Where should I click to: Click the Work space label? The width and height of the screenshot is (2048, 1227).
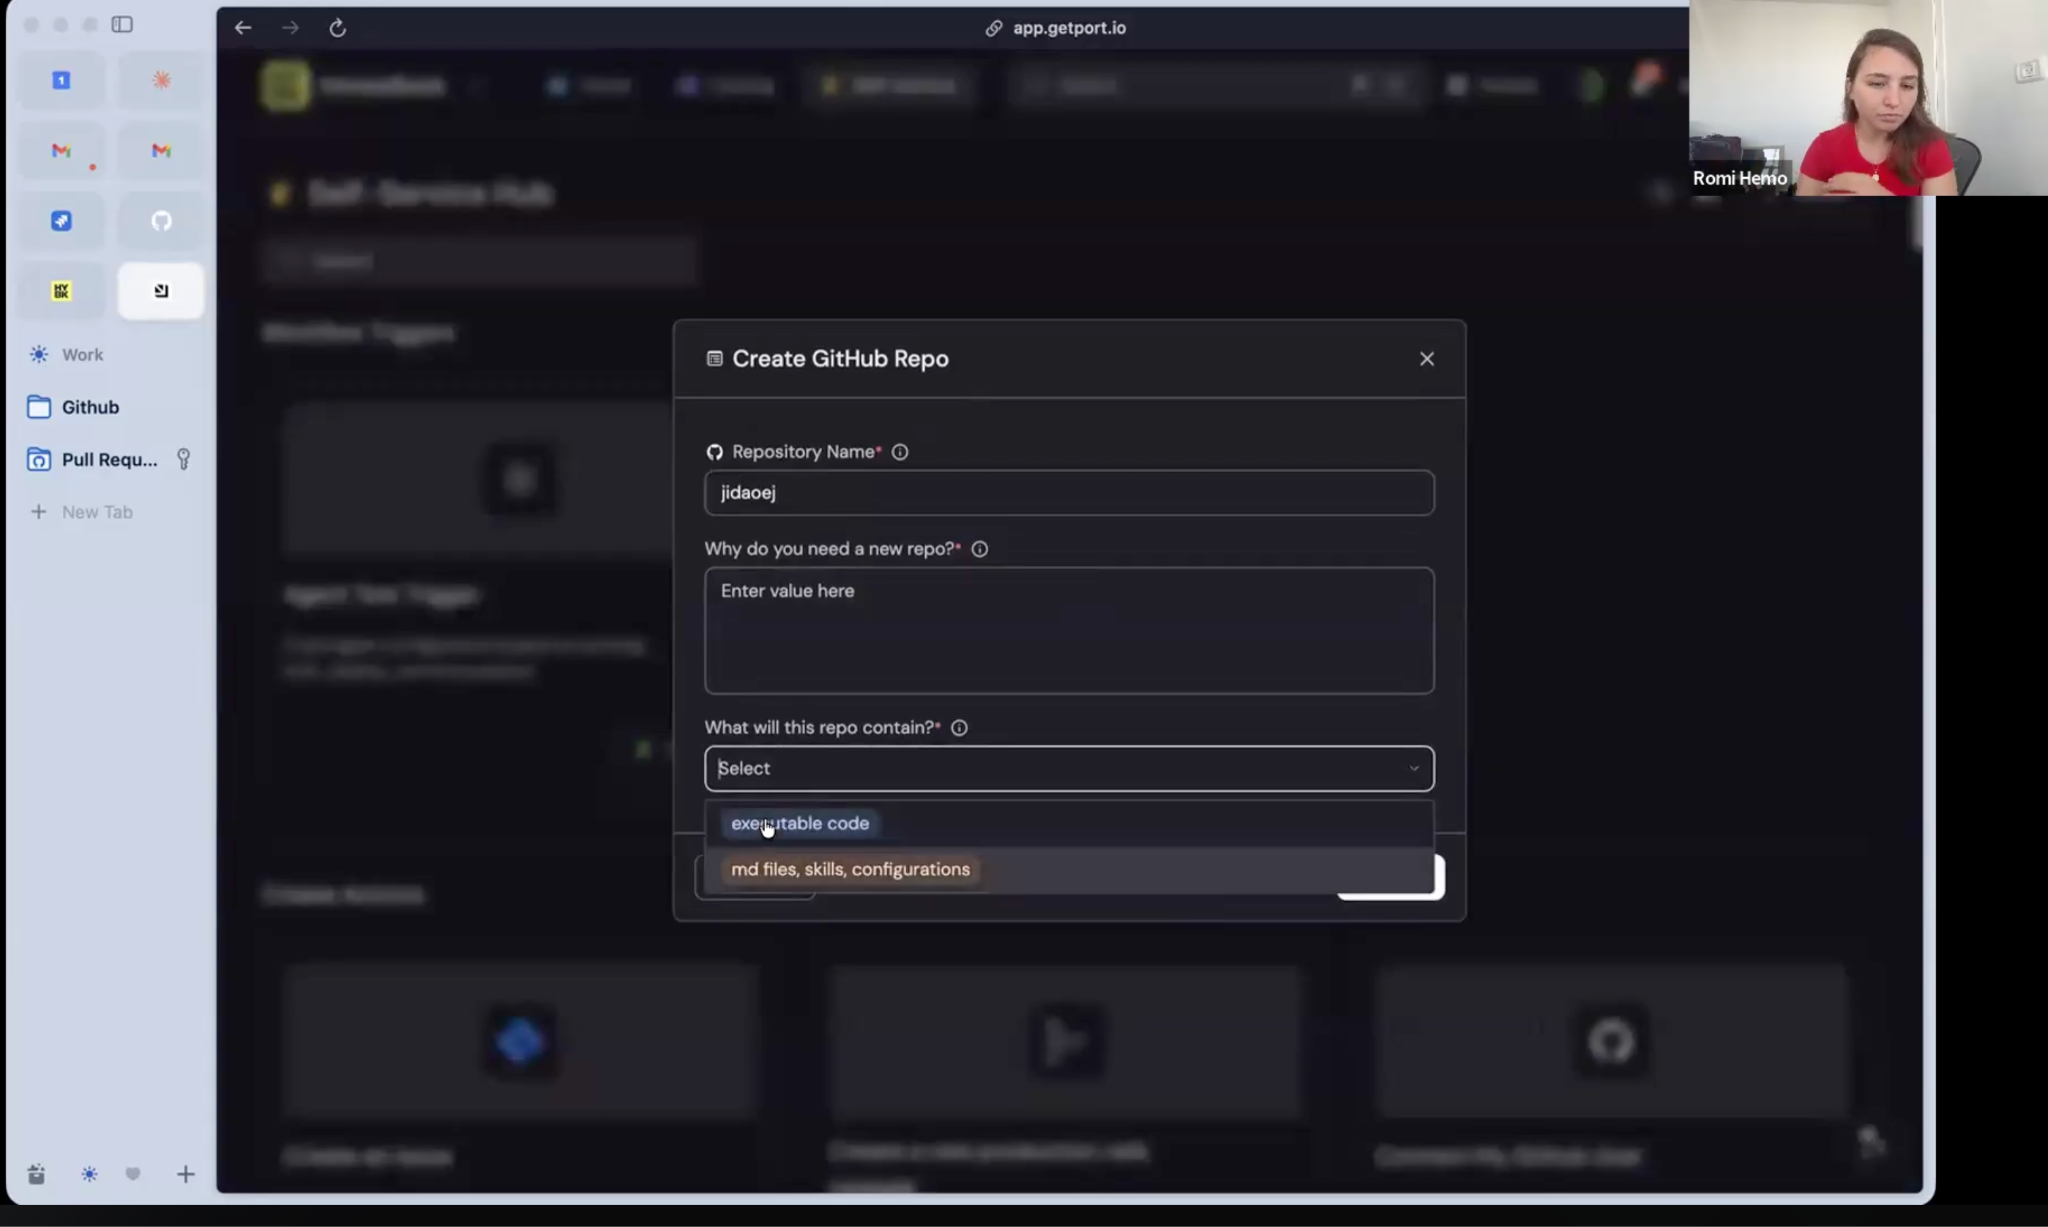coord(82,355)
